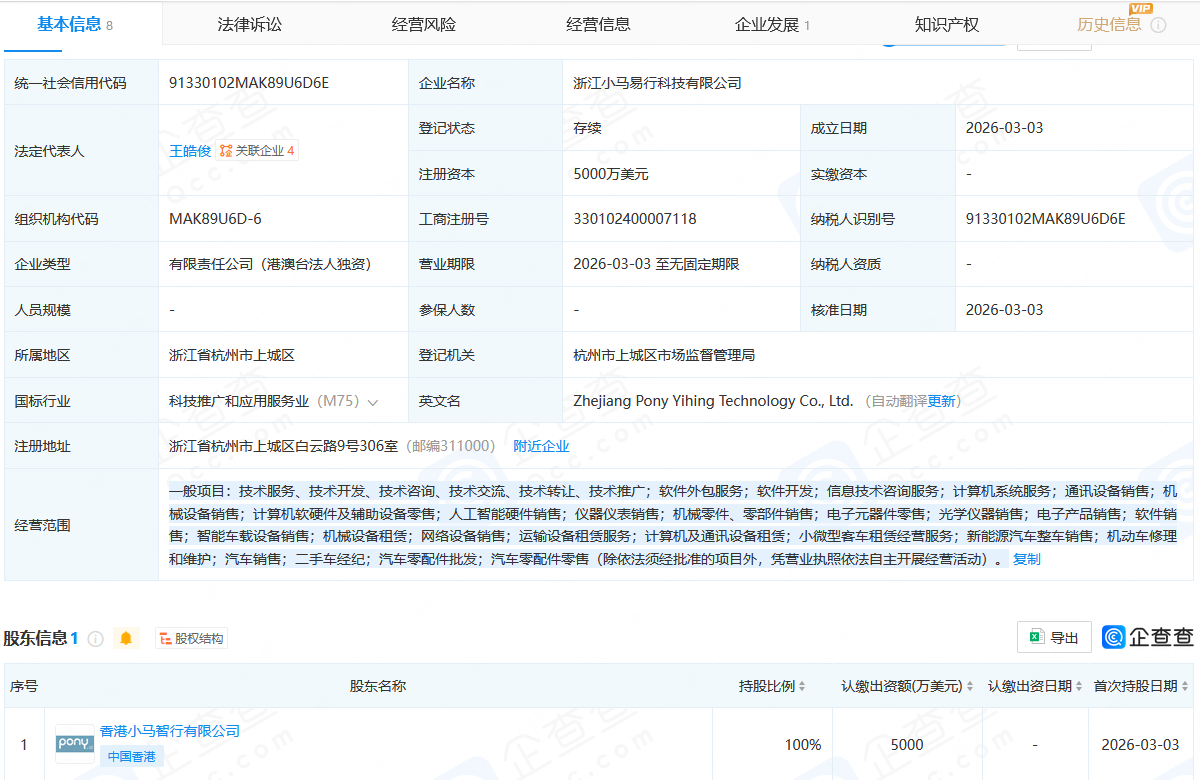The width and height of the screenshot is (1200, 780).
Task: Open the 知识产权 tab
Action: click(946, 24)
